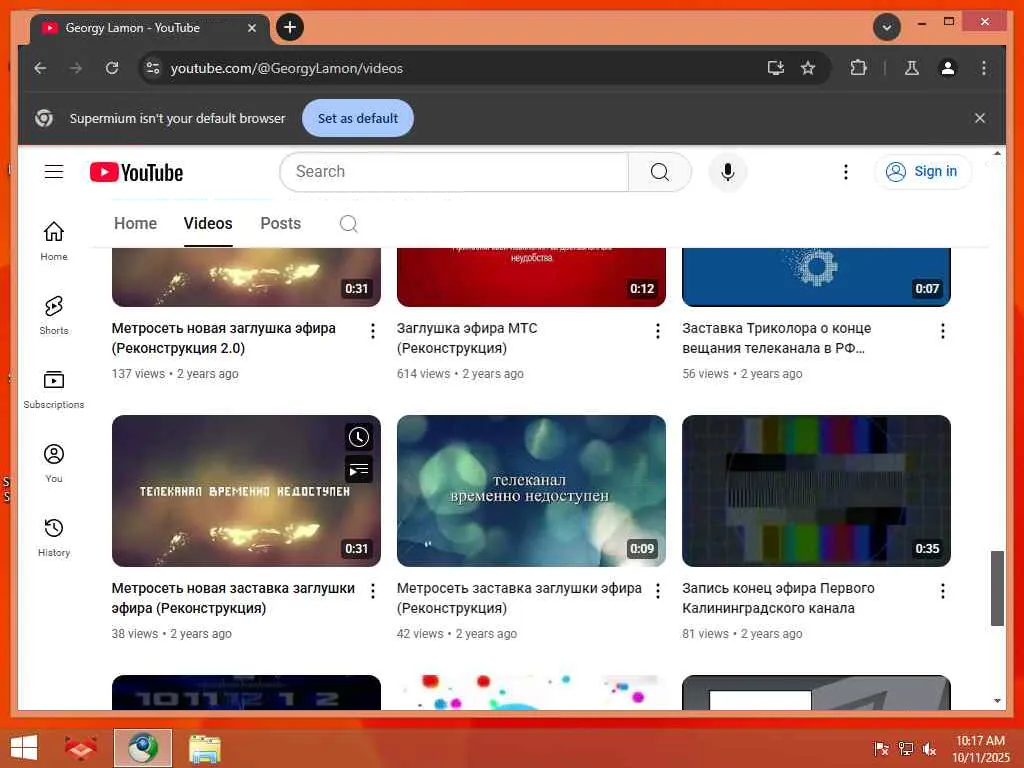Open the Action Center flag tray icon

(882, 748)
